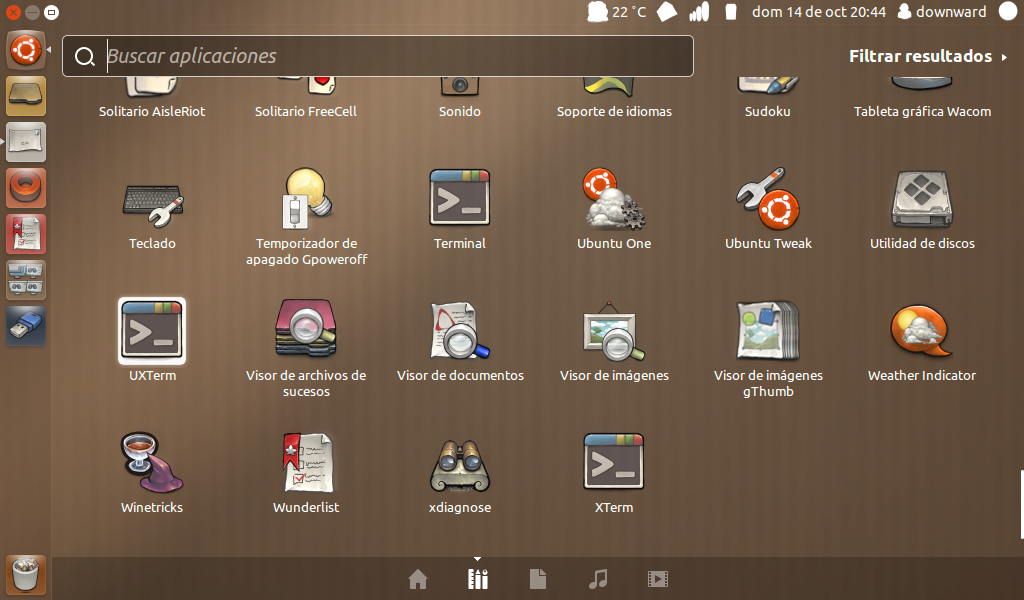Launch Wunderlist from the app grid
The width and height of the screenshot is (1024, 600).
click(x=306, y=463)
